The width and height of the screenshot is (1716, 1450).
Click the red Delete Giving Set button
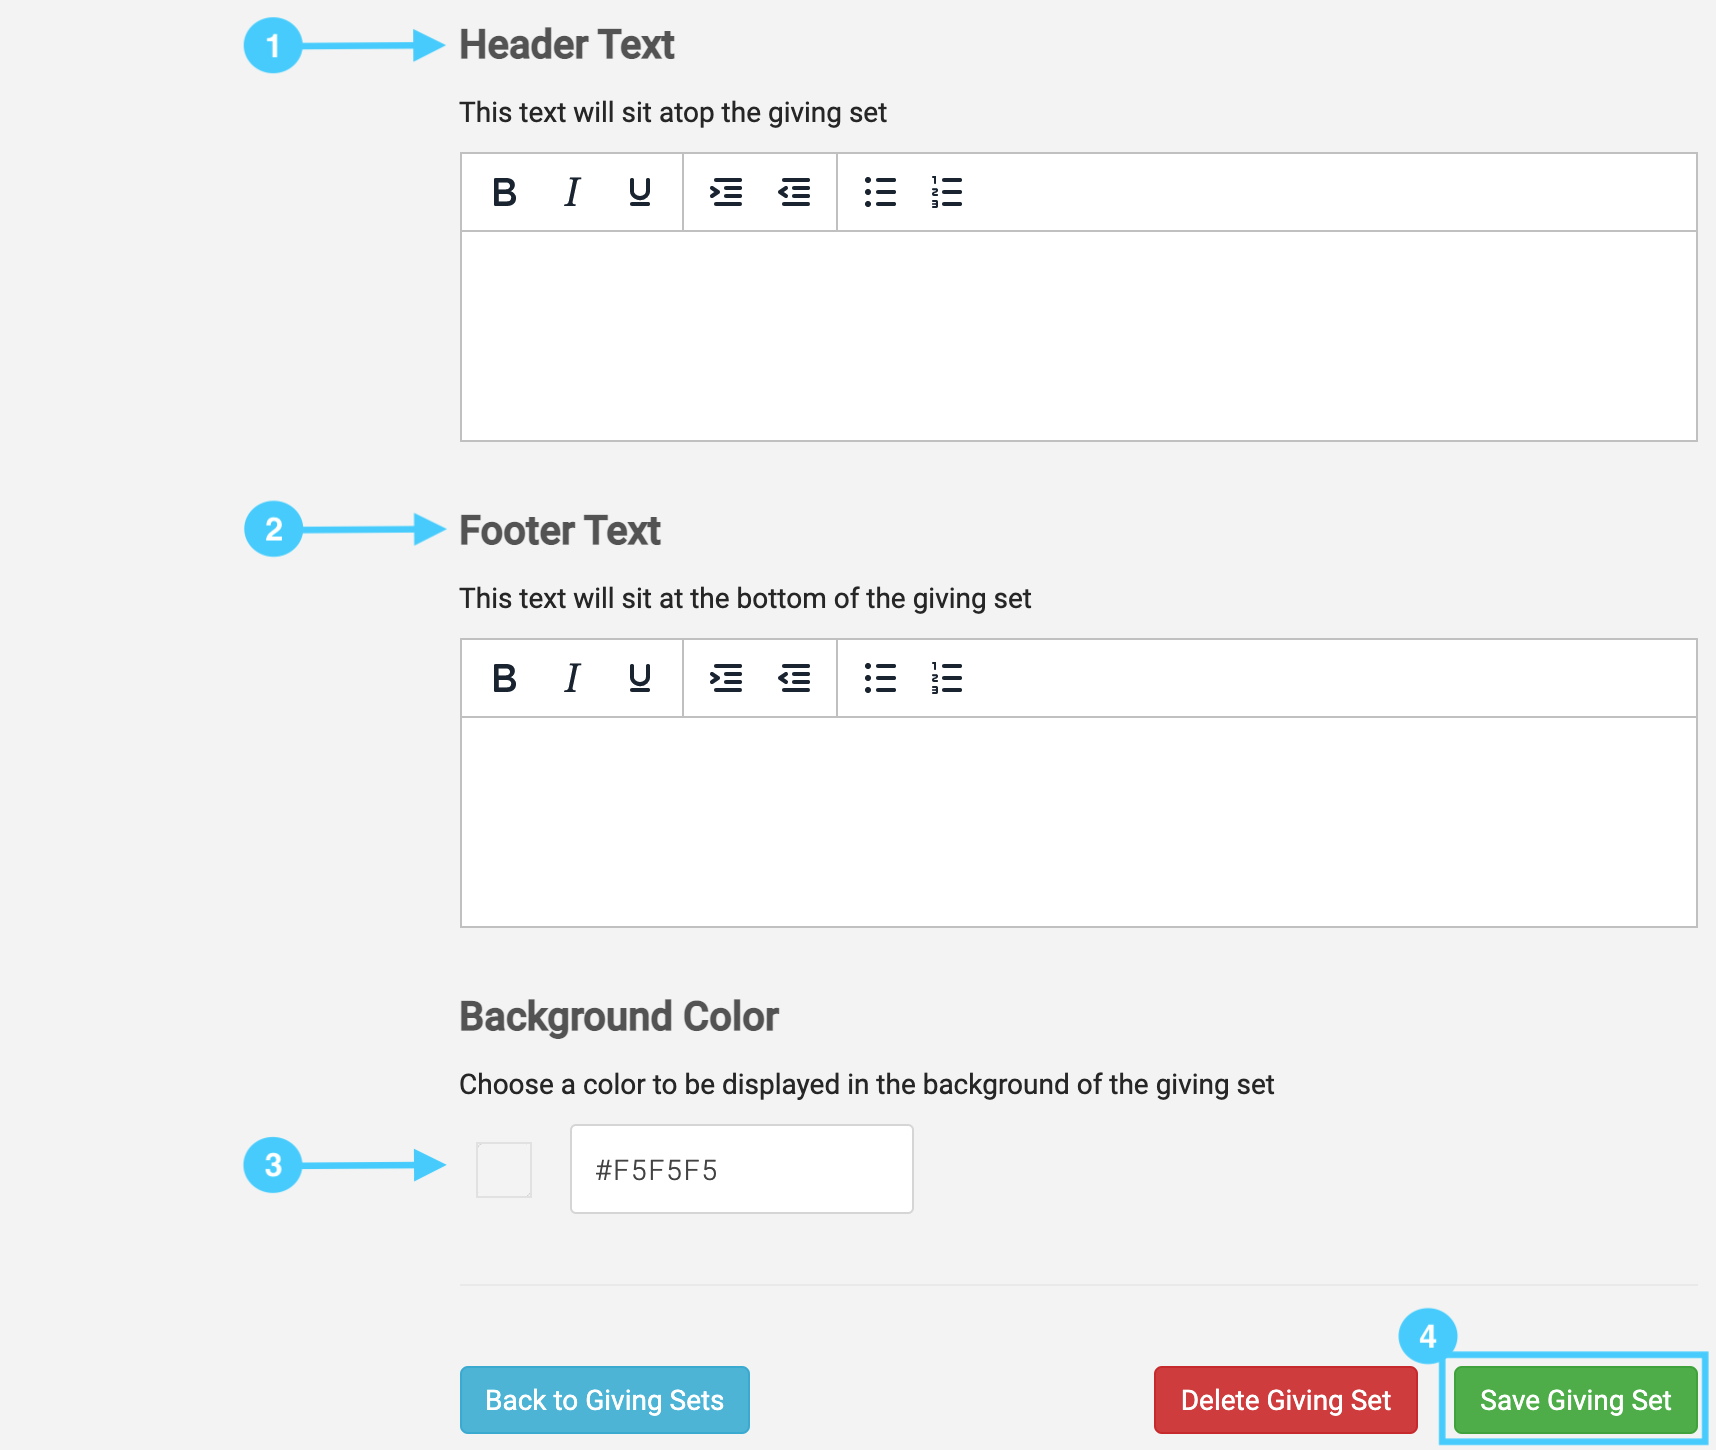pos(1285,1400)
